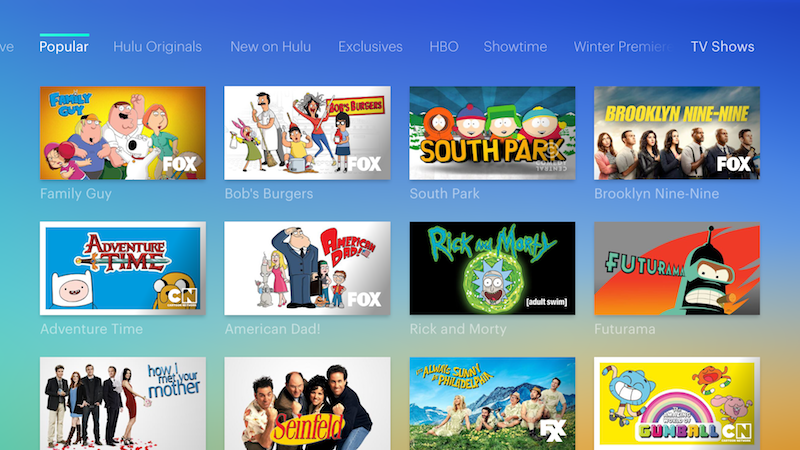Select the Popular tab
Screen dimensions: 800x450
coord(64,46)
